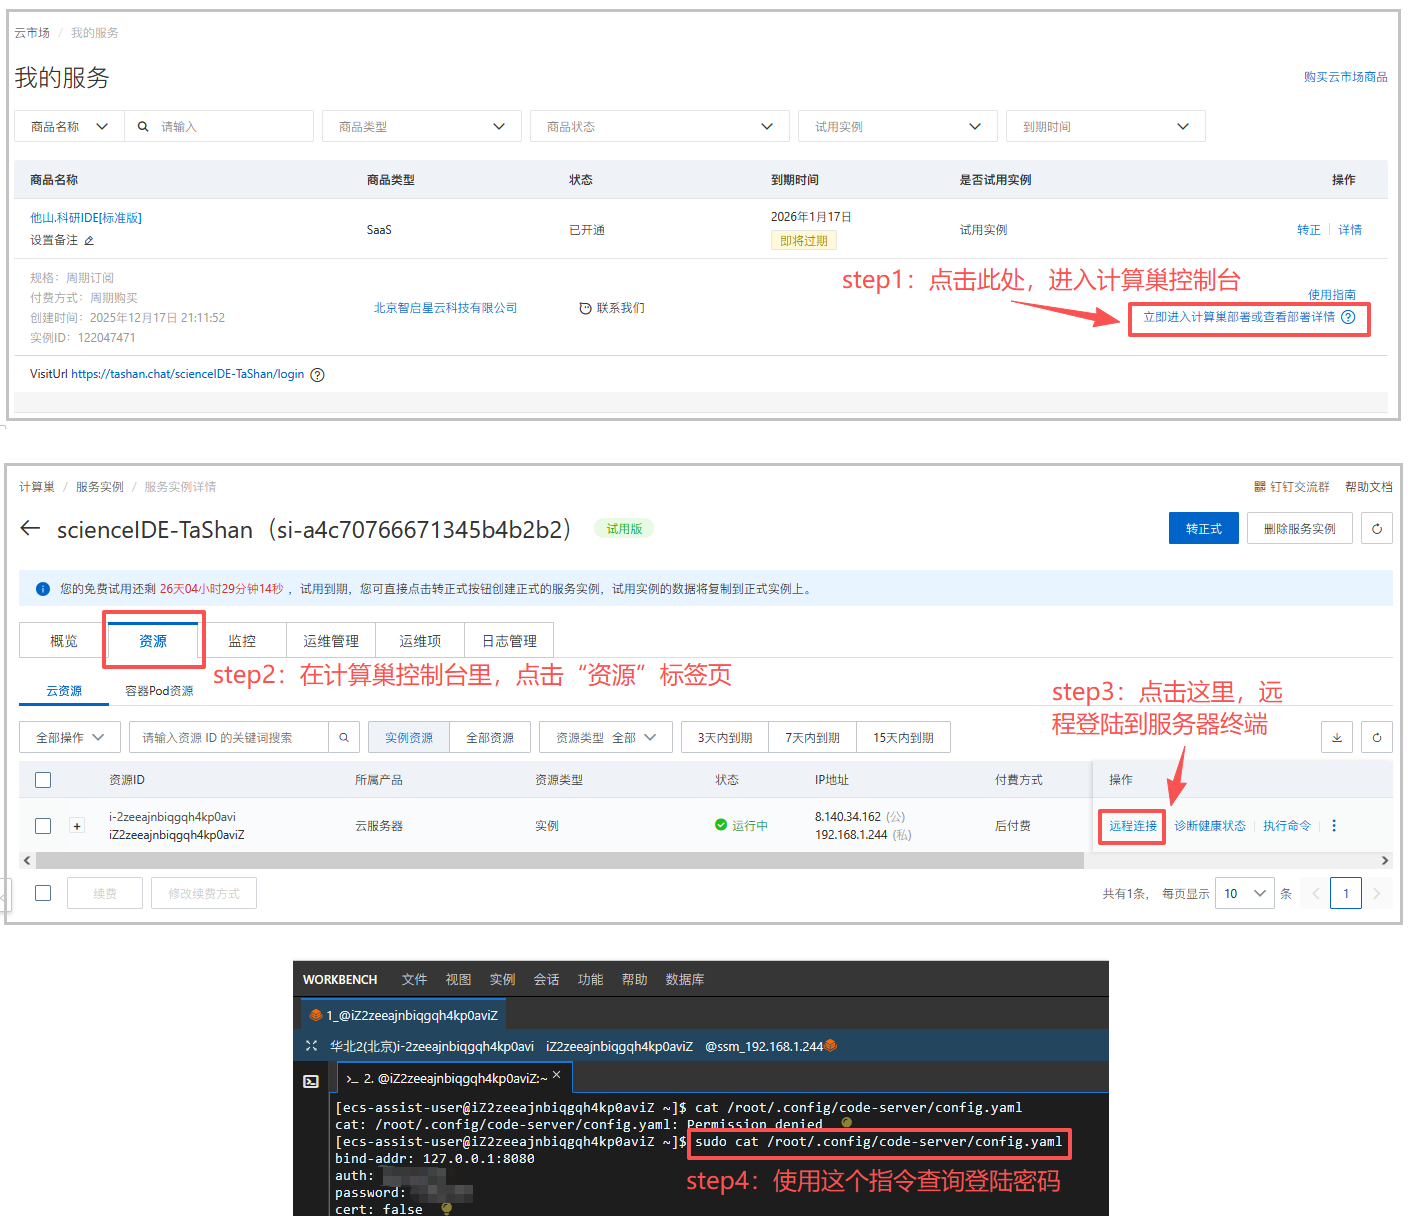1415x1227 pixels.
Task: Expand the 全部操作 dropdown
Action: tap(70, 738)
